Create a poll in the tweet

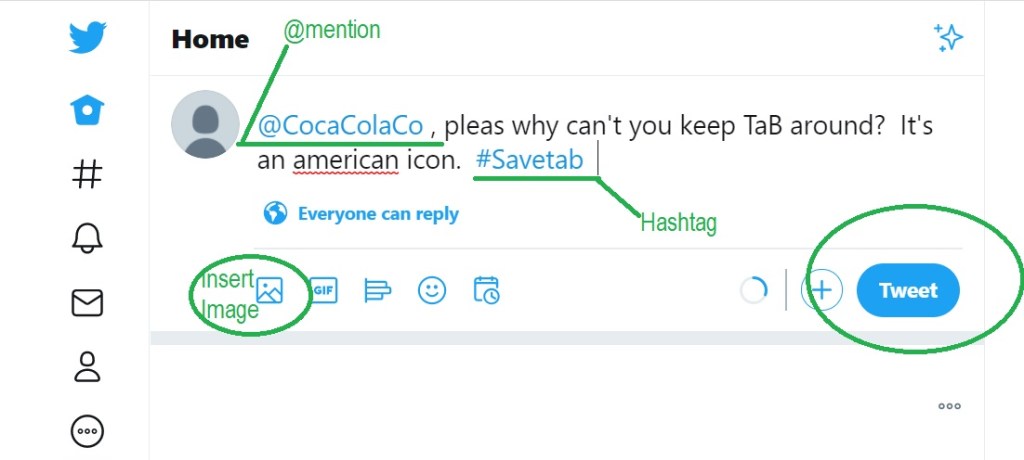point(377,291)
